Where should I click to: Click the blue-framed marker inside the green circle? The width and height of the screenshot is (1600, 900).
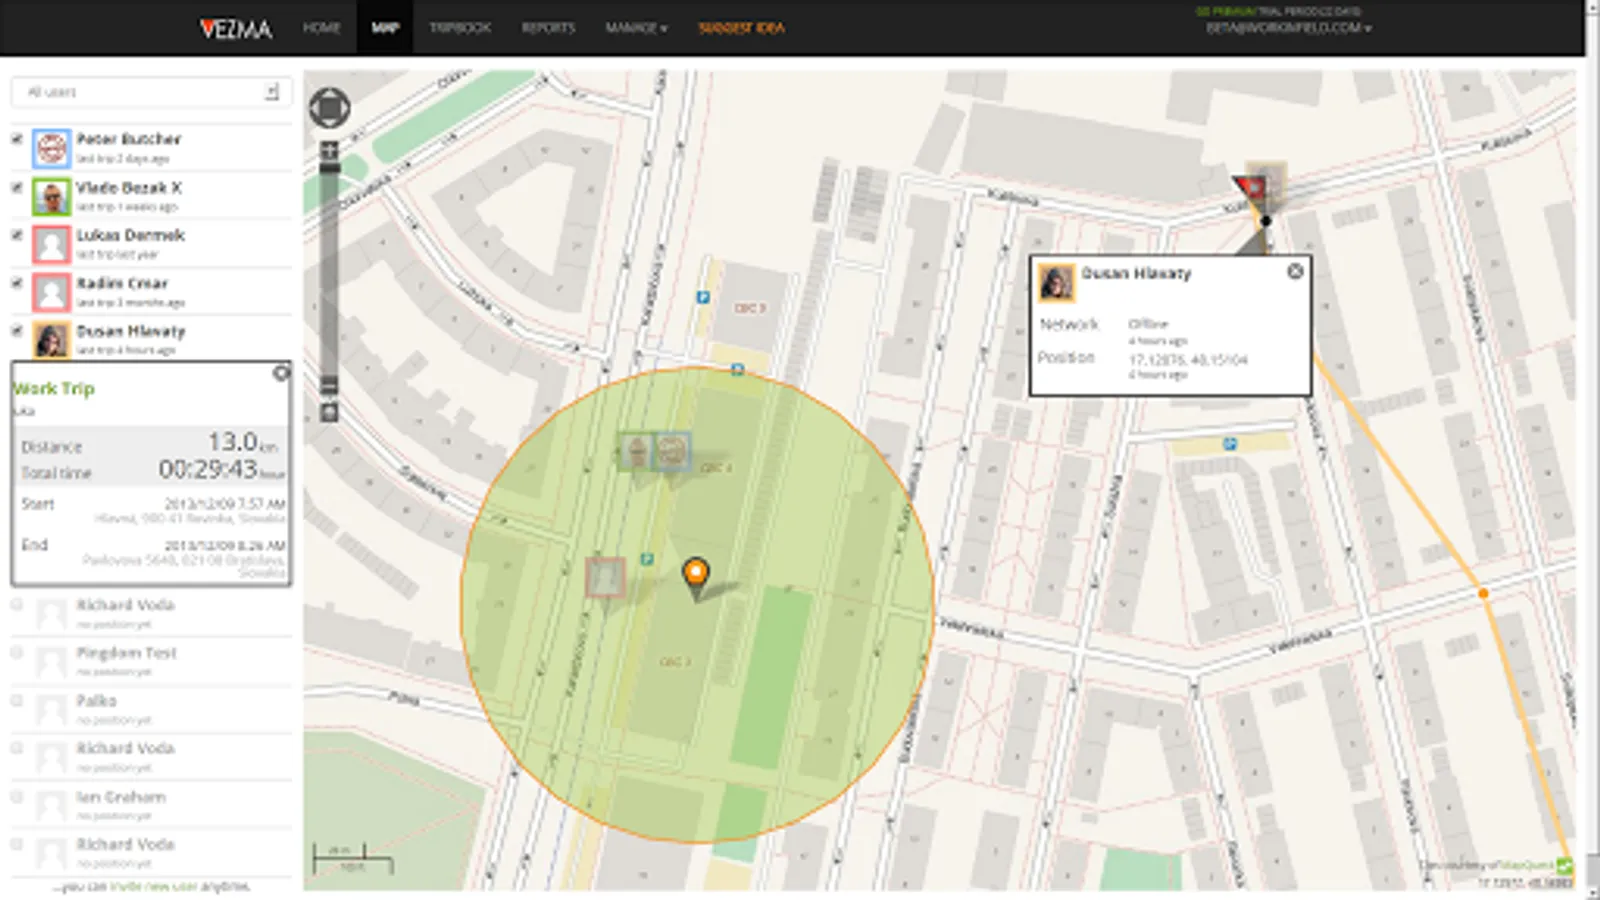pyautogui.click(x=672, y=451)
